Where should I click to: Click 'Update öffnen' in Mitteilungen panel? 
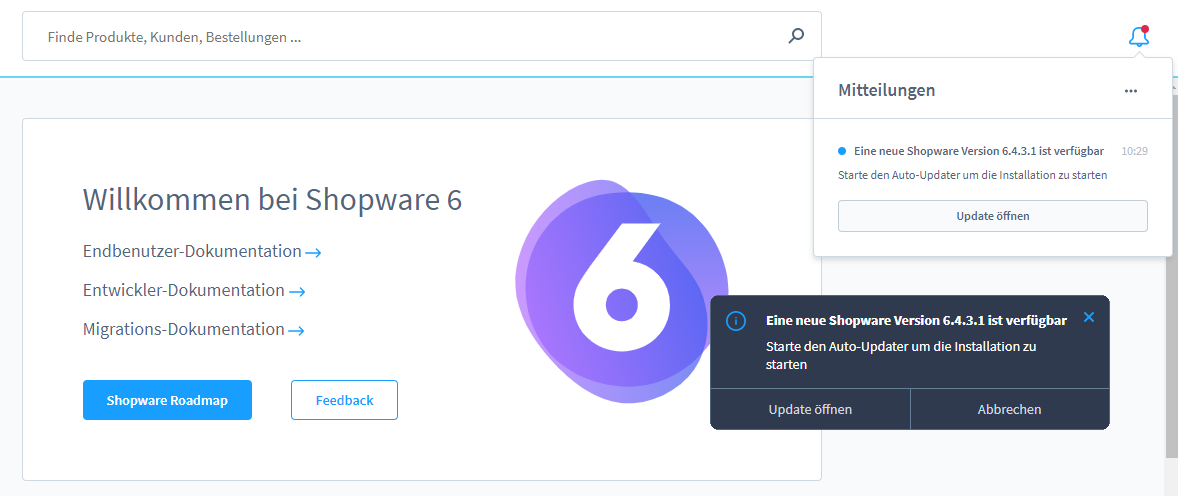(x=992, y=216)
